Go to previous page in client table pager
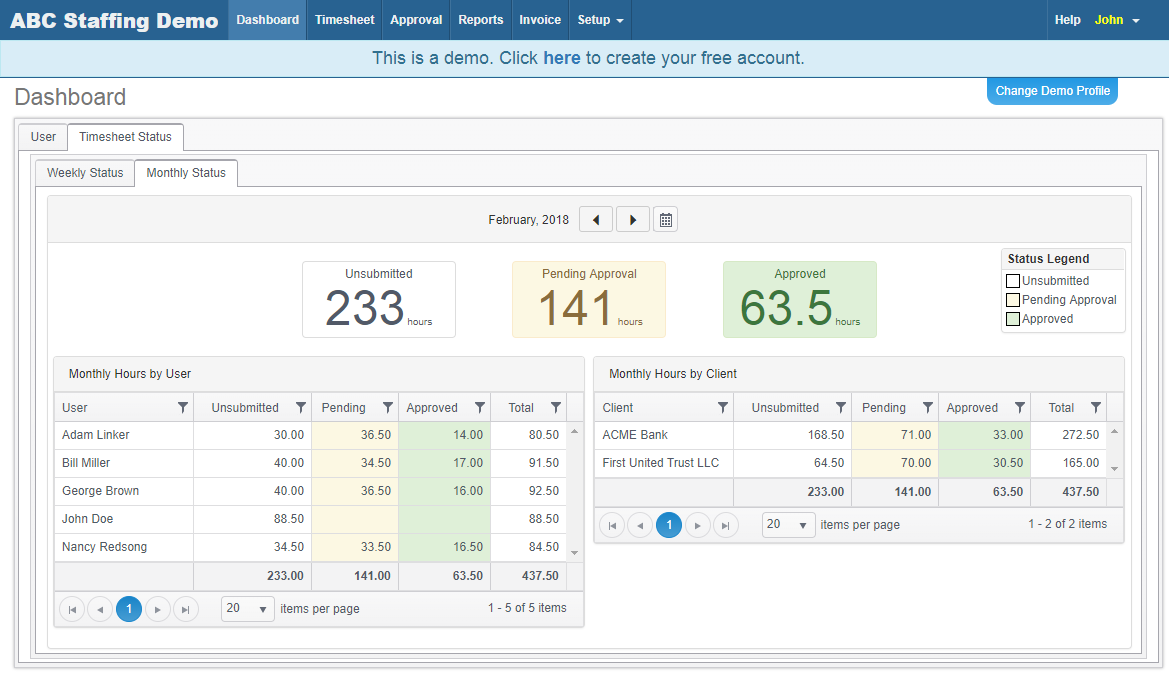Screen dimensions: 1169x675 (640, 525)
